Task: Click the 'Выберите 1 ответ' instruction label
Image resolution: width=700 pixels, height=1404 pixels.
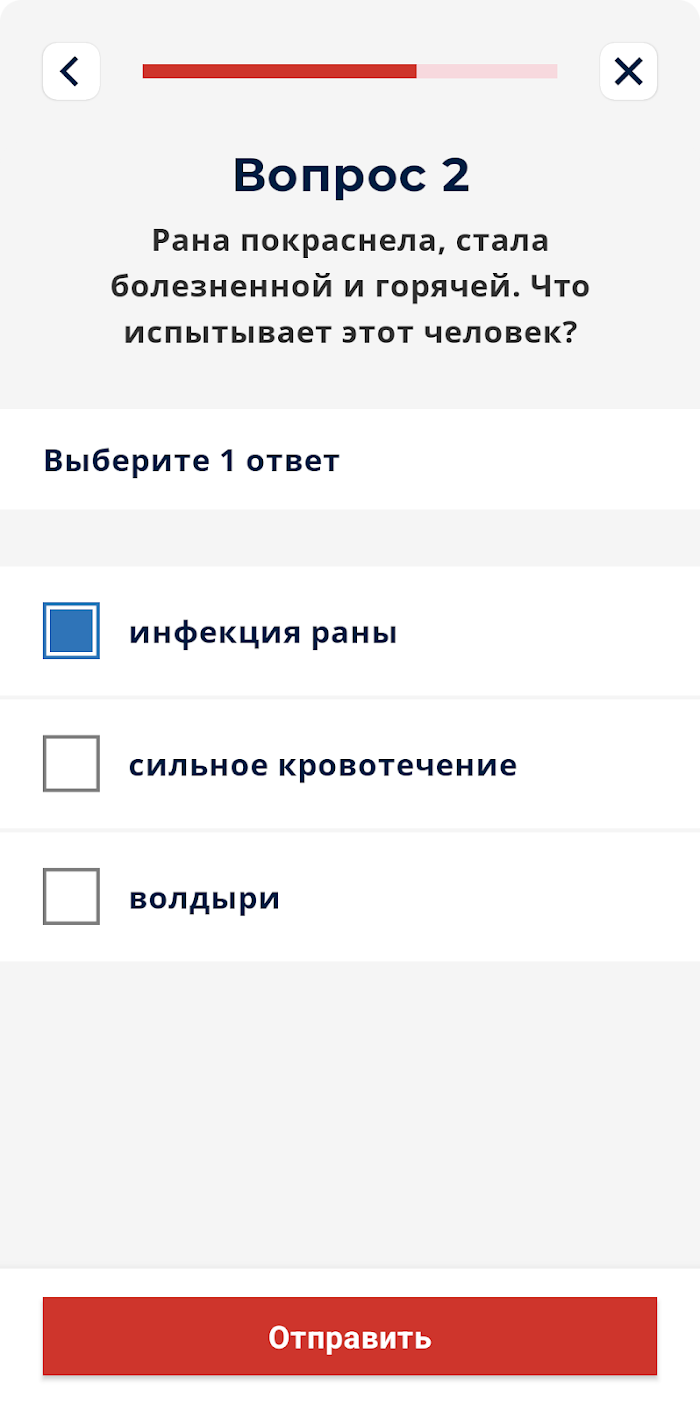Action: point(192,461)
